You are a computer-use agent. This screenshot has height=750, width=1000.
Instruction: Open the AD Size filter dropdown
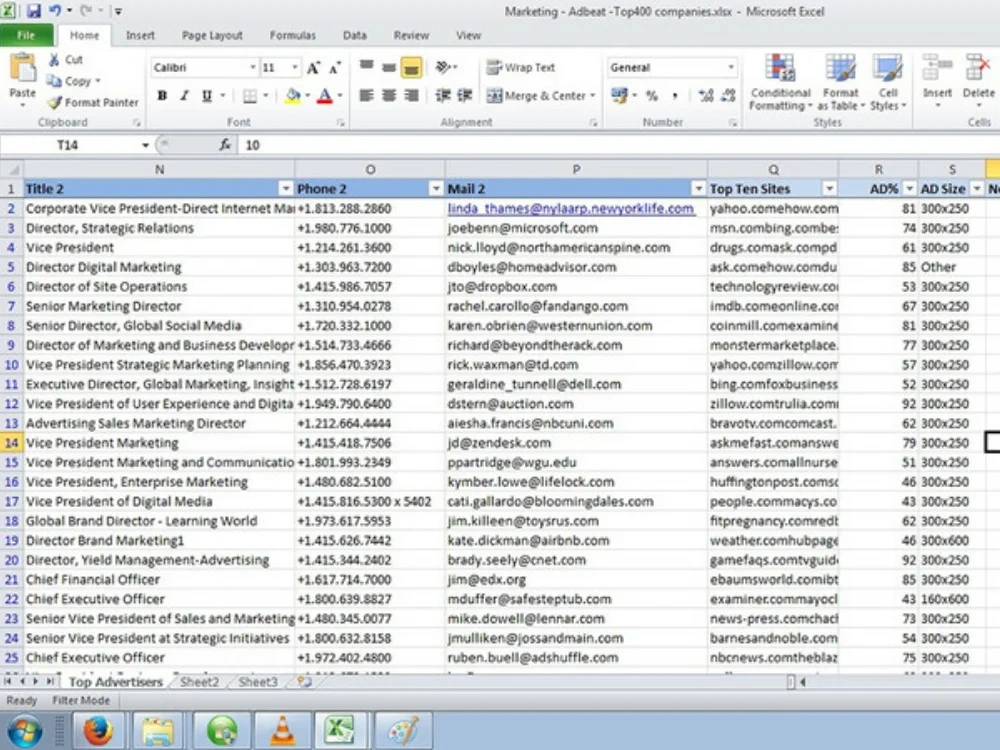976,189
